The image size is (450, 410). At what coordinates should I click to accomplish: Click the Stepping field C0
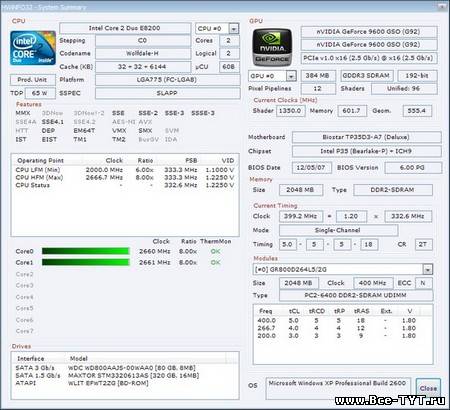(x=143, y=41)
